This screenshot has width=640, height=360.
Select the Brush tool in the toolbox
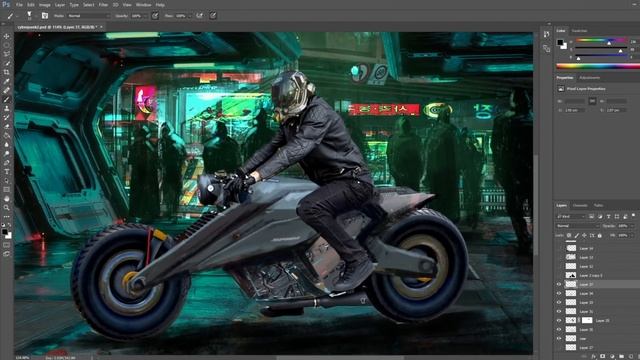(7, 99)
